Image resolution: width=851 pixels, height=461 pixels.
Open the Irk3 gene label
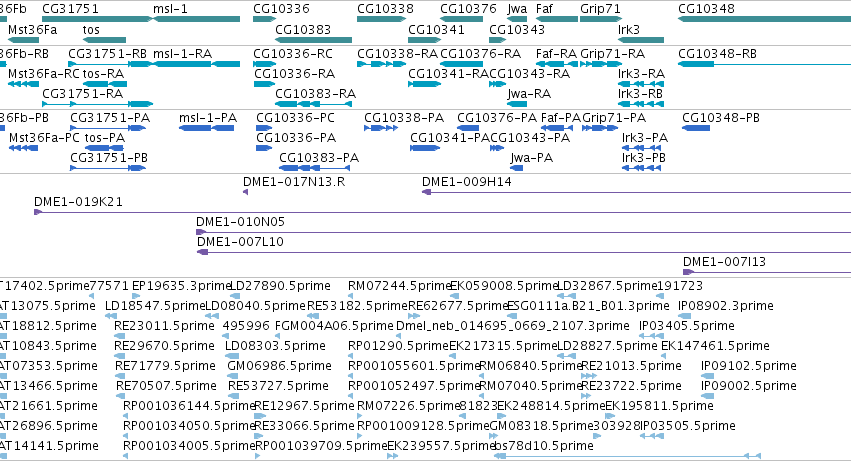click(x=629, y=29)
